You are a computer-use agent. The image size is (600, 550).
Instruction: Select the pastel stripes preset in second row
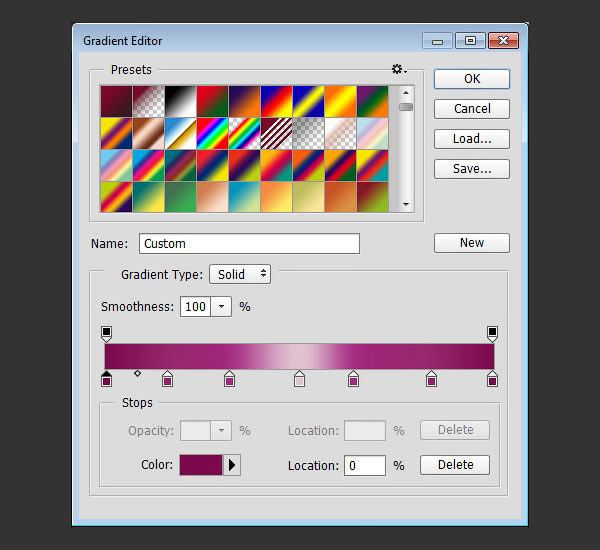[372, 134]
